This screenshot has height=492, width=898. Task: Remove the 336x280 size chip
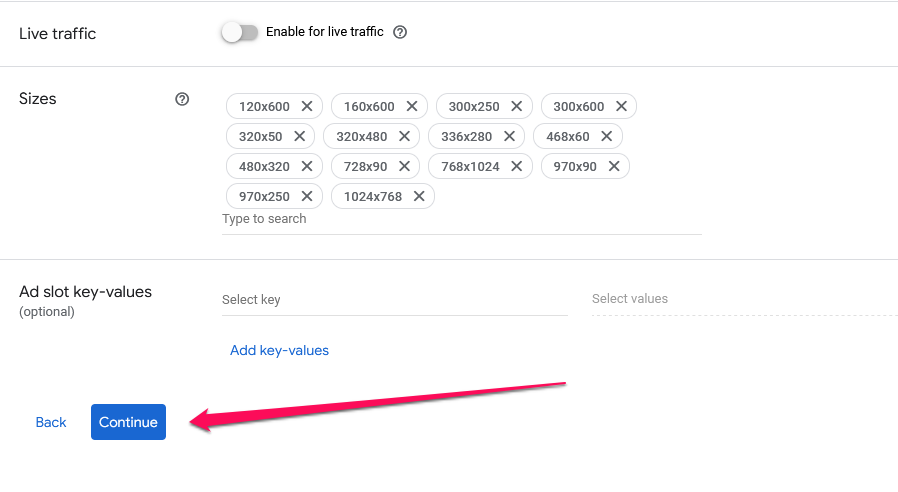(x=509, y=136)
